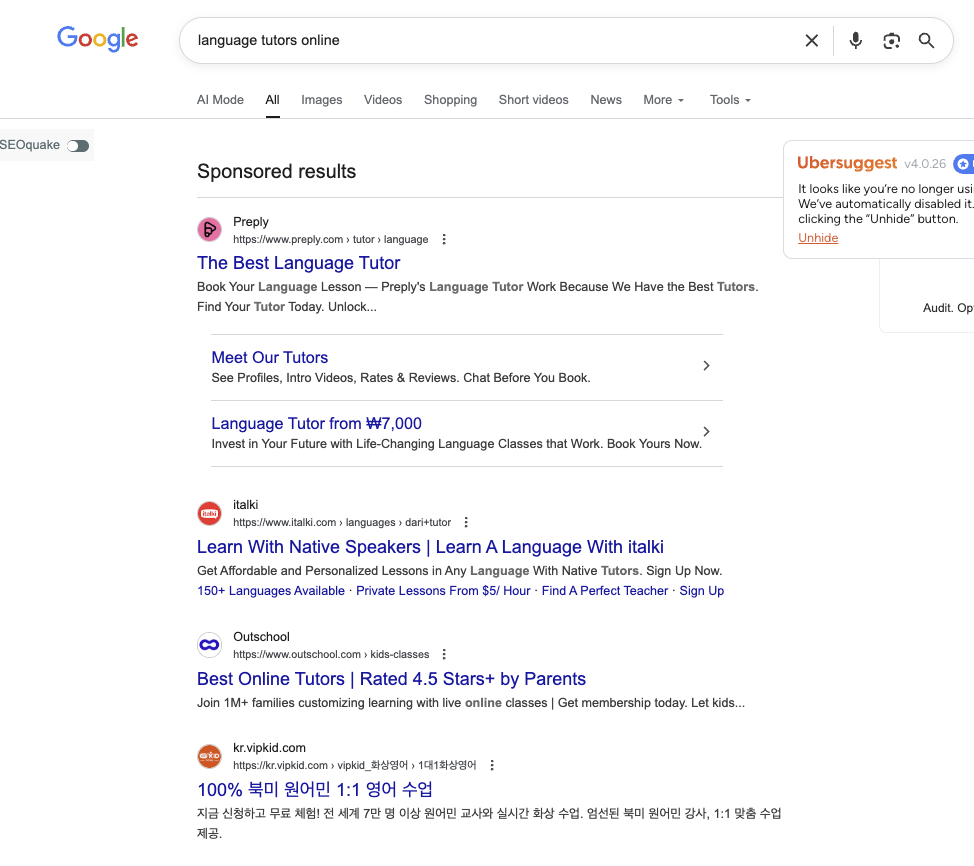This screenshot has width=974, height=866.
Task: Open The Best Language Tutor link
Action: 299,263
